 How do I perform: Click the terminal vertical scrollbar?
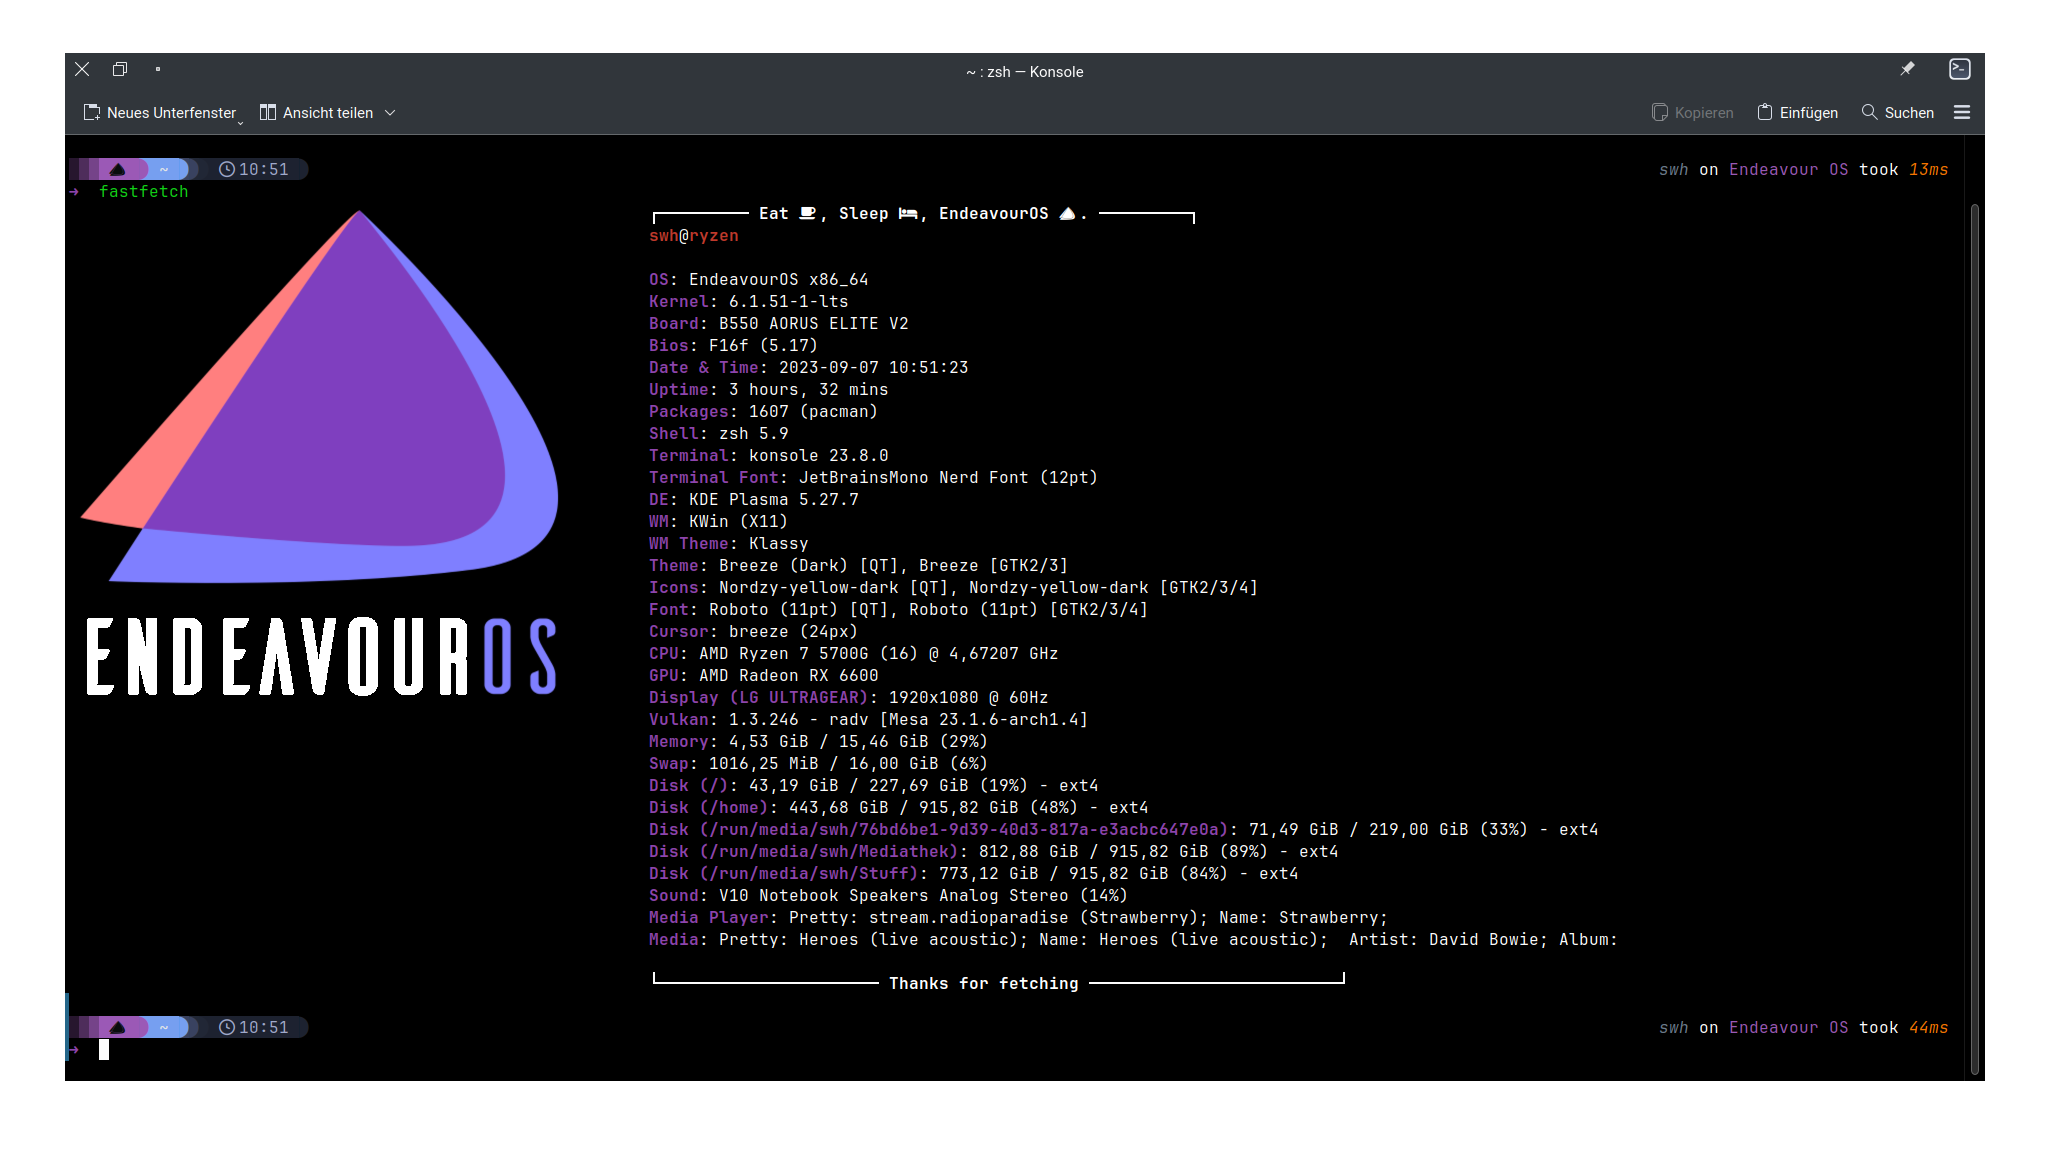pyautogui.click(x=1974, y=638)
